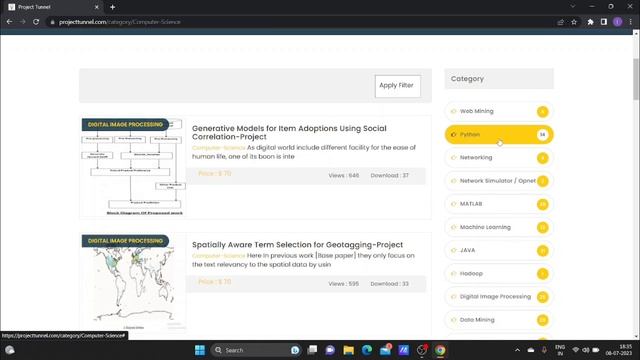The height and width of the screenshot is (360, 640).
Task: Launch Microsoft Edge from taskbar
Action: pos(367,350)
